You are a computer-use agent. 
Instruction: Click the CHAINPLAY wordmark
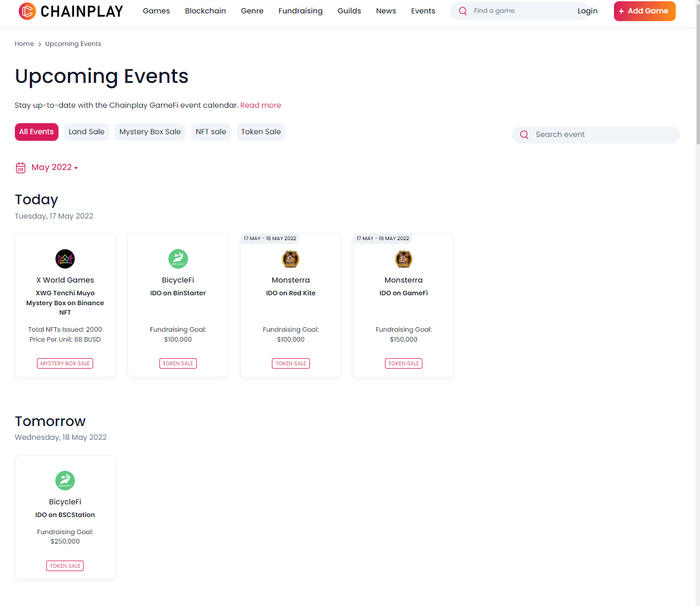(82, 11)
